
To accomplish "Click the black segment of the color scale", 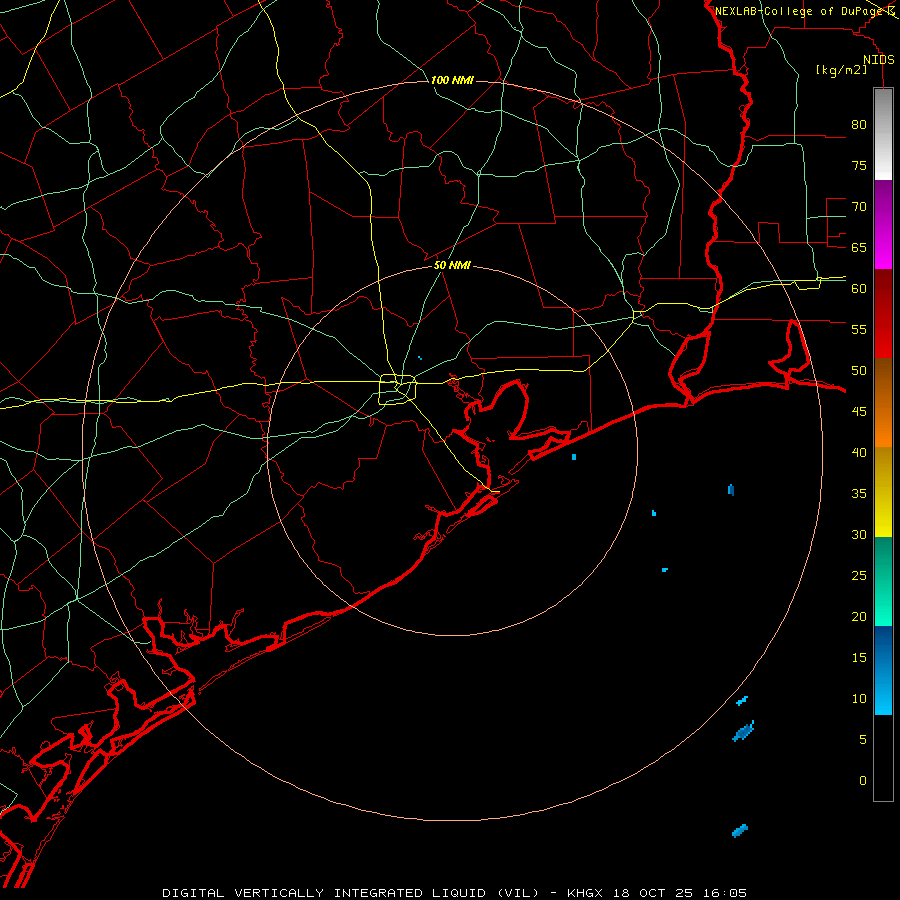I will 883,757.
